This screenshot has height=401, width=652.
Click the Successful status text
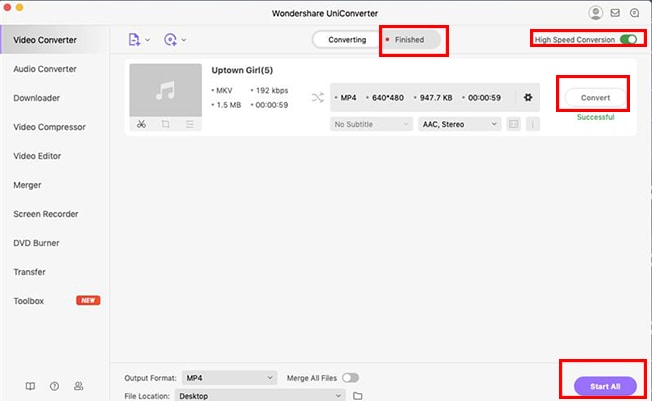(x=595, y=117)
